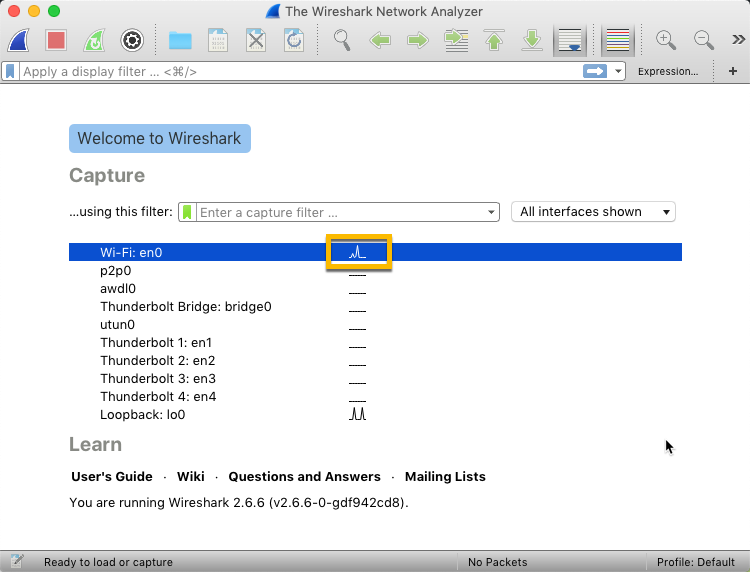The height and width of the screenshot is (572, 750).
Task: Open the display filter history dropdown
Action: coord(618,71)
